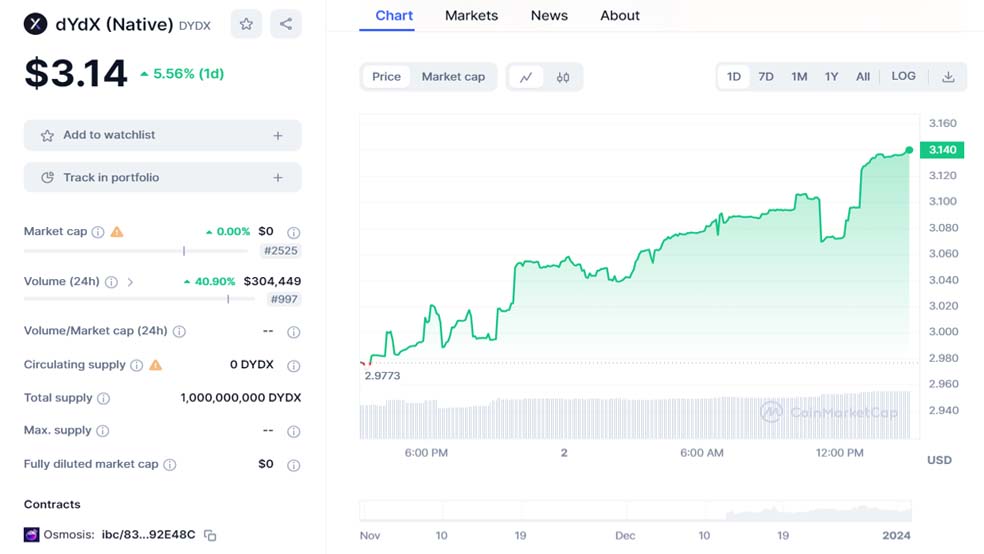Click the 2.9773 opening price label
Viewport: 984px width, 554px height.
tap(382, 376)
